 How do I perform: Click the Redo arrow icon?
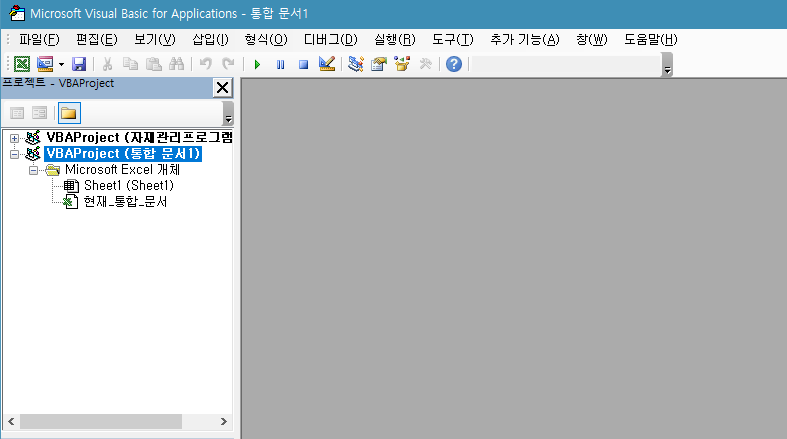(228, 64)
